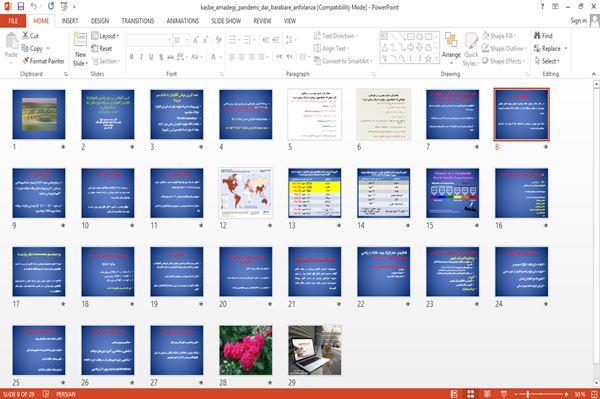The width and height of the screenshot is (600, 399).
Task: Click the Undo arrow in quick access toolbar
Action: (x=34, y=7)
